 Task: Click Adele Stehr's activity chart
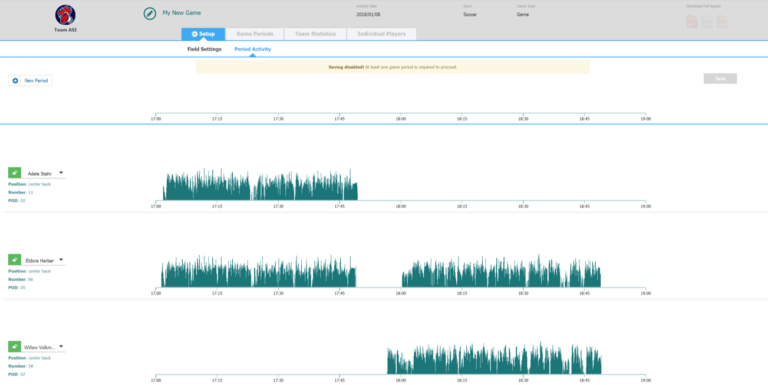coord(260,185)
